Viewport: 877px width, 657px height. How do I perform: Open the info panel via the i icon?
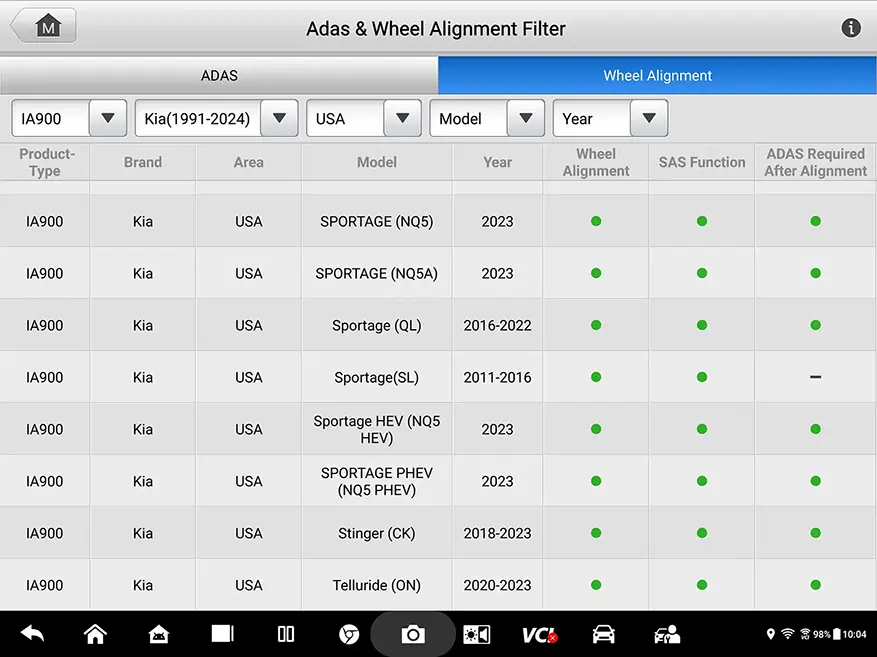851,28
